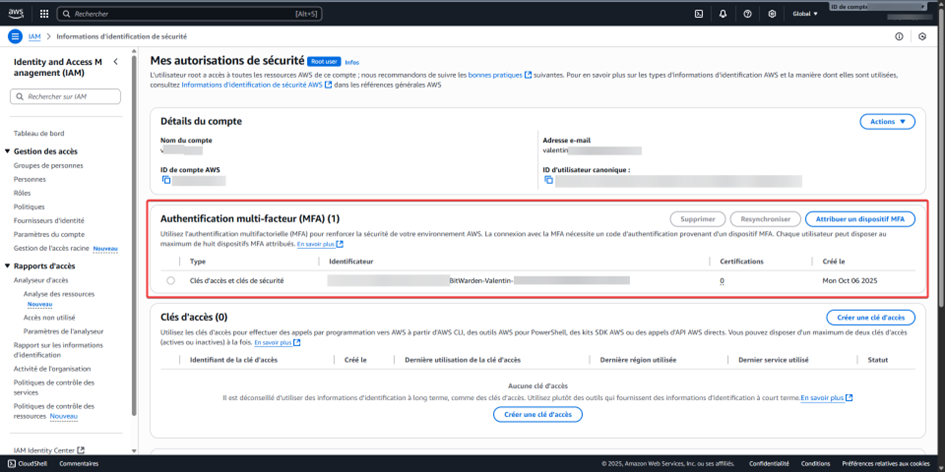Image resolution: width=945 pixels, height=472 pixels.
Task: Open Politiques de contrôle des services
Action: pos(54,387)
